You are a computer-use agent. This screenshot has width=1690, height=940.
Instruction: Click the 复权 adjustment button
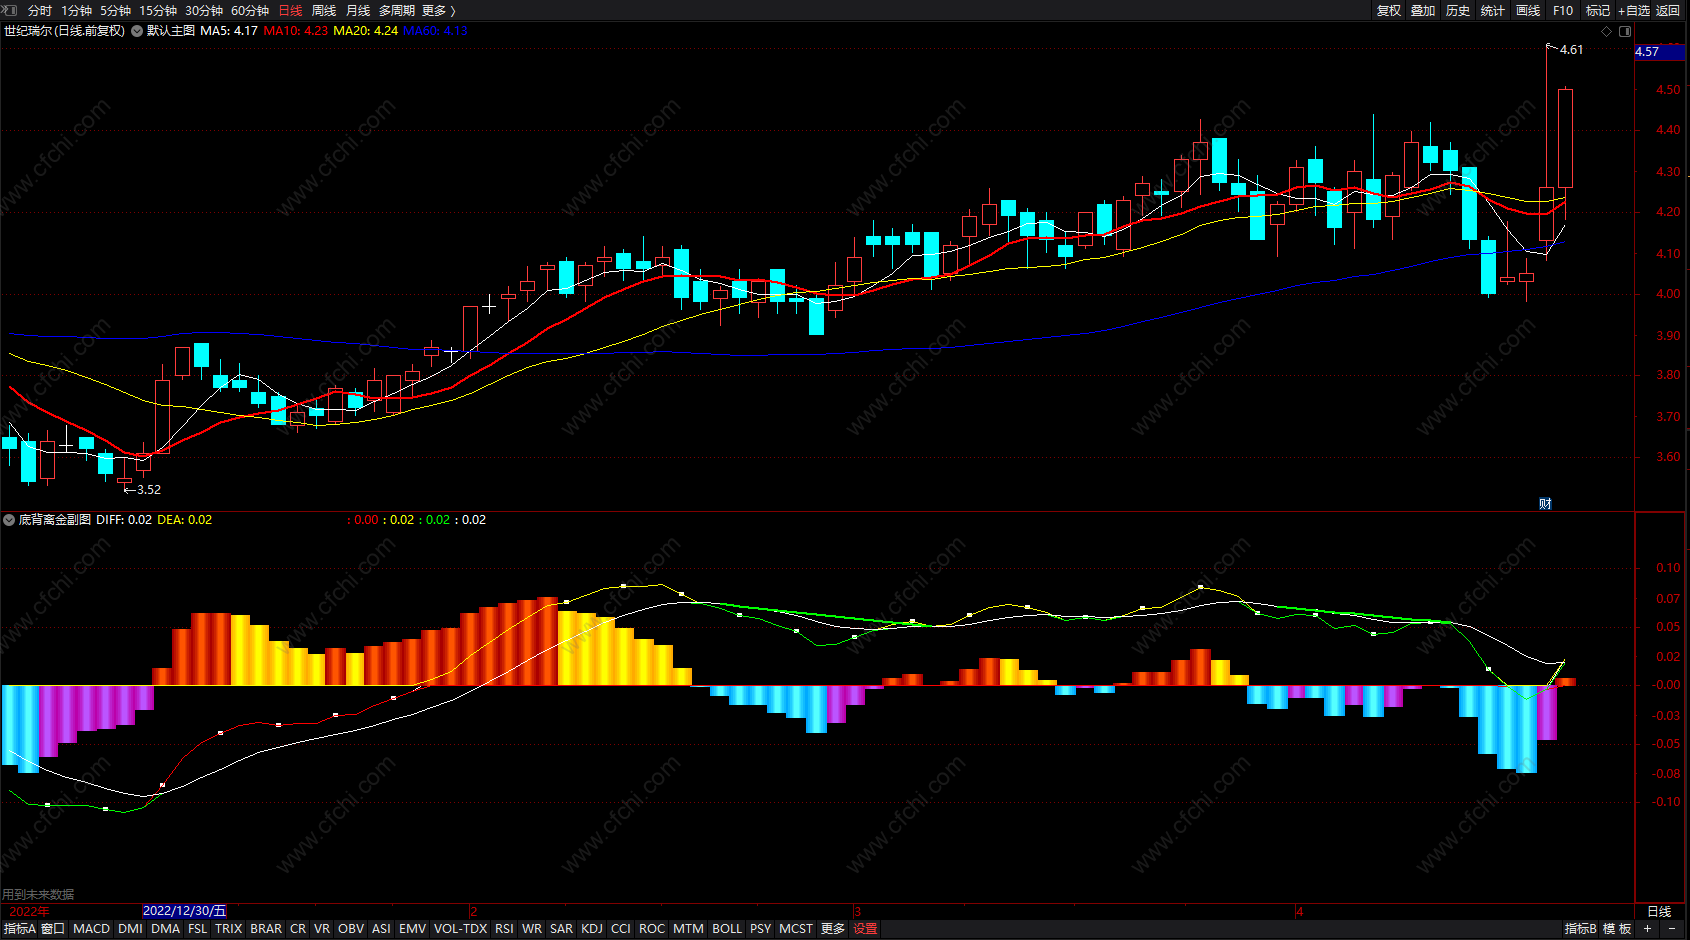1389,11
